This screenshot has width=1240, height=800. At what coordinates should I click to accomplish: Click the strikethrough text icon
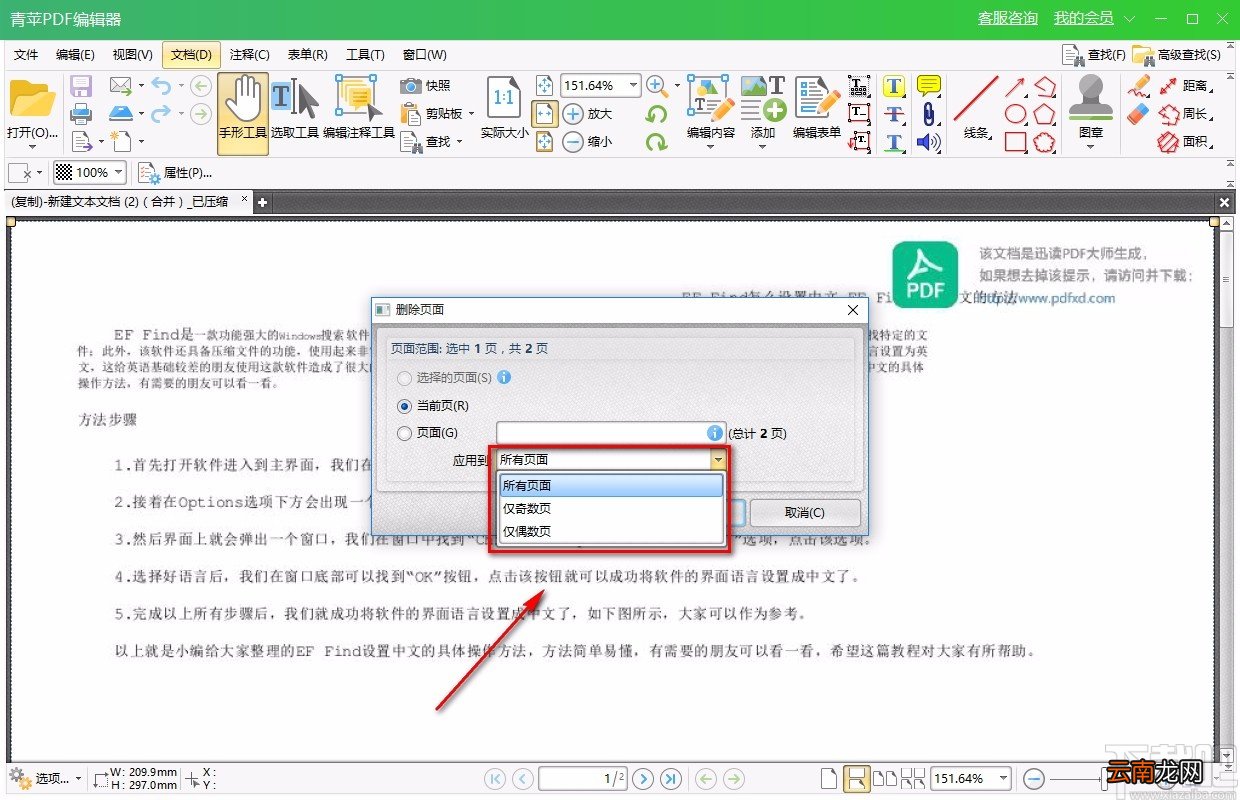(x=894, y=114)
